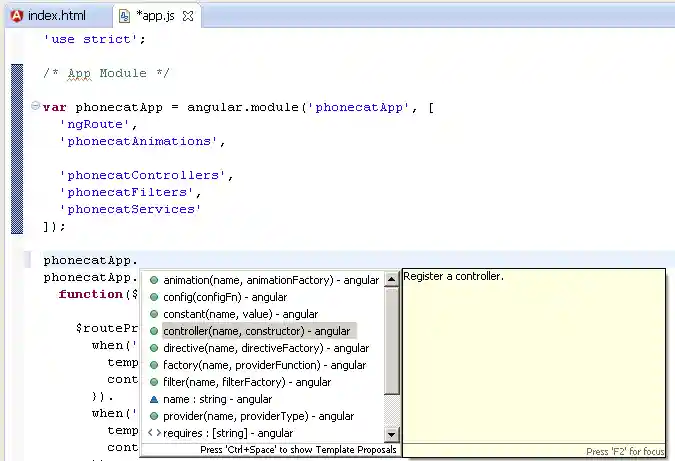675x461 pixels.
Task: Choose config(configFn) proposal
Action: [x=225, y=297]
